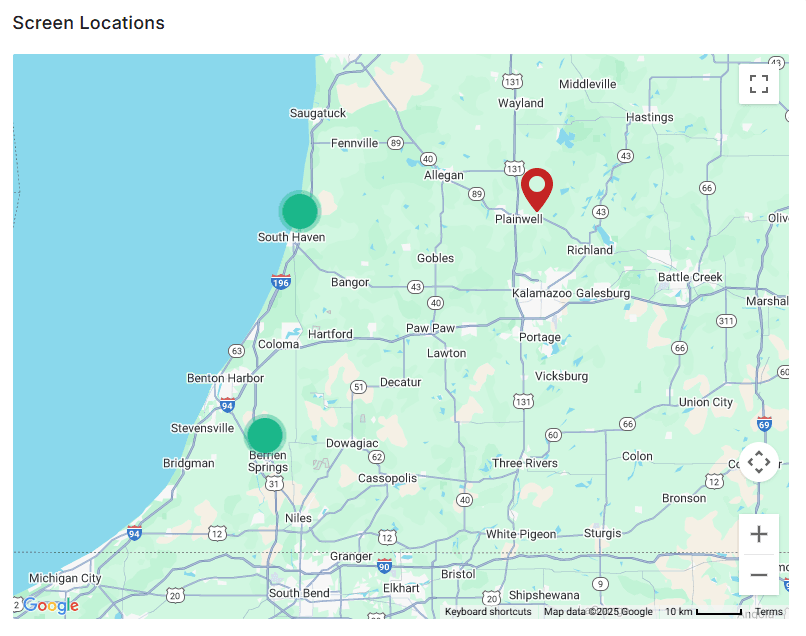
Task: Click the I-196 interstate shield
Action: pos(281,282)
